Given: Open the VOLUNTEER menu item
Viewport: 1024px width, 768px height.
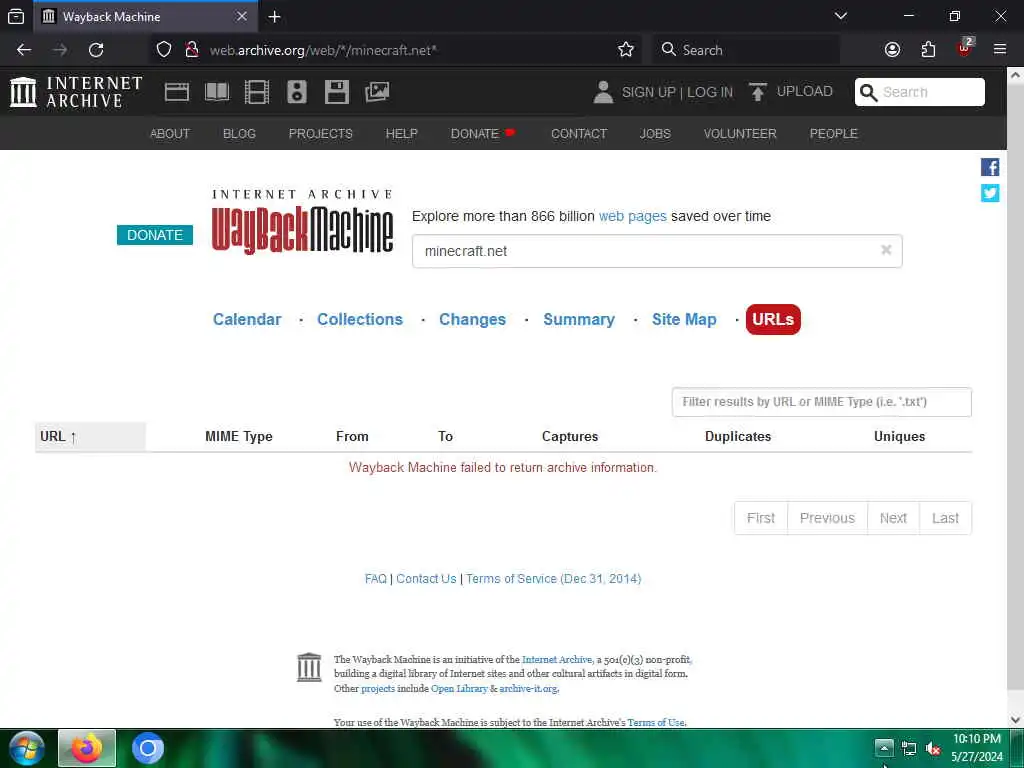Looking at the screenshot, I should click(x=740, y=133).
